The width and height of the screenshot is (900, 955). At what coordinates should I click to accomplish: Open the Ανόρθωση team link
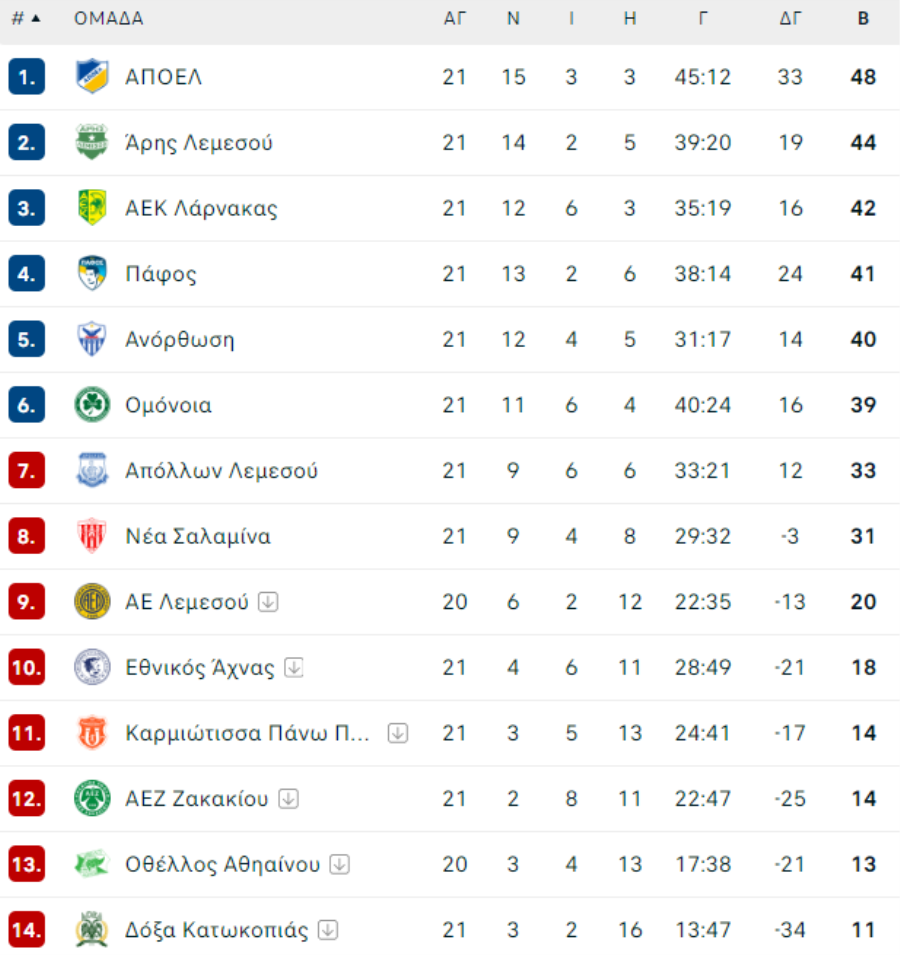(180, 339)
